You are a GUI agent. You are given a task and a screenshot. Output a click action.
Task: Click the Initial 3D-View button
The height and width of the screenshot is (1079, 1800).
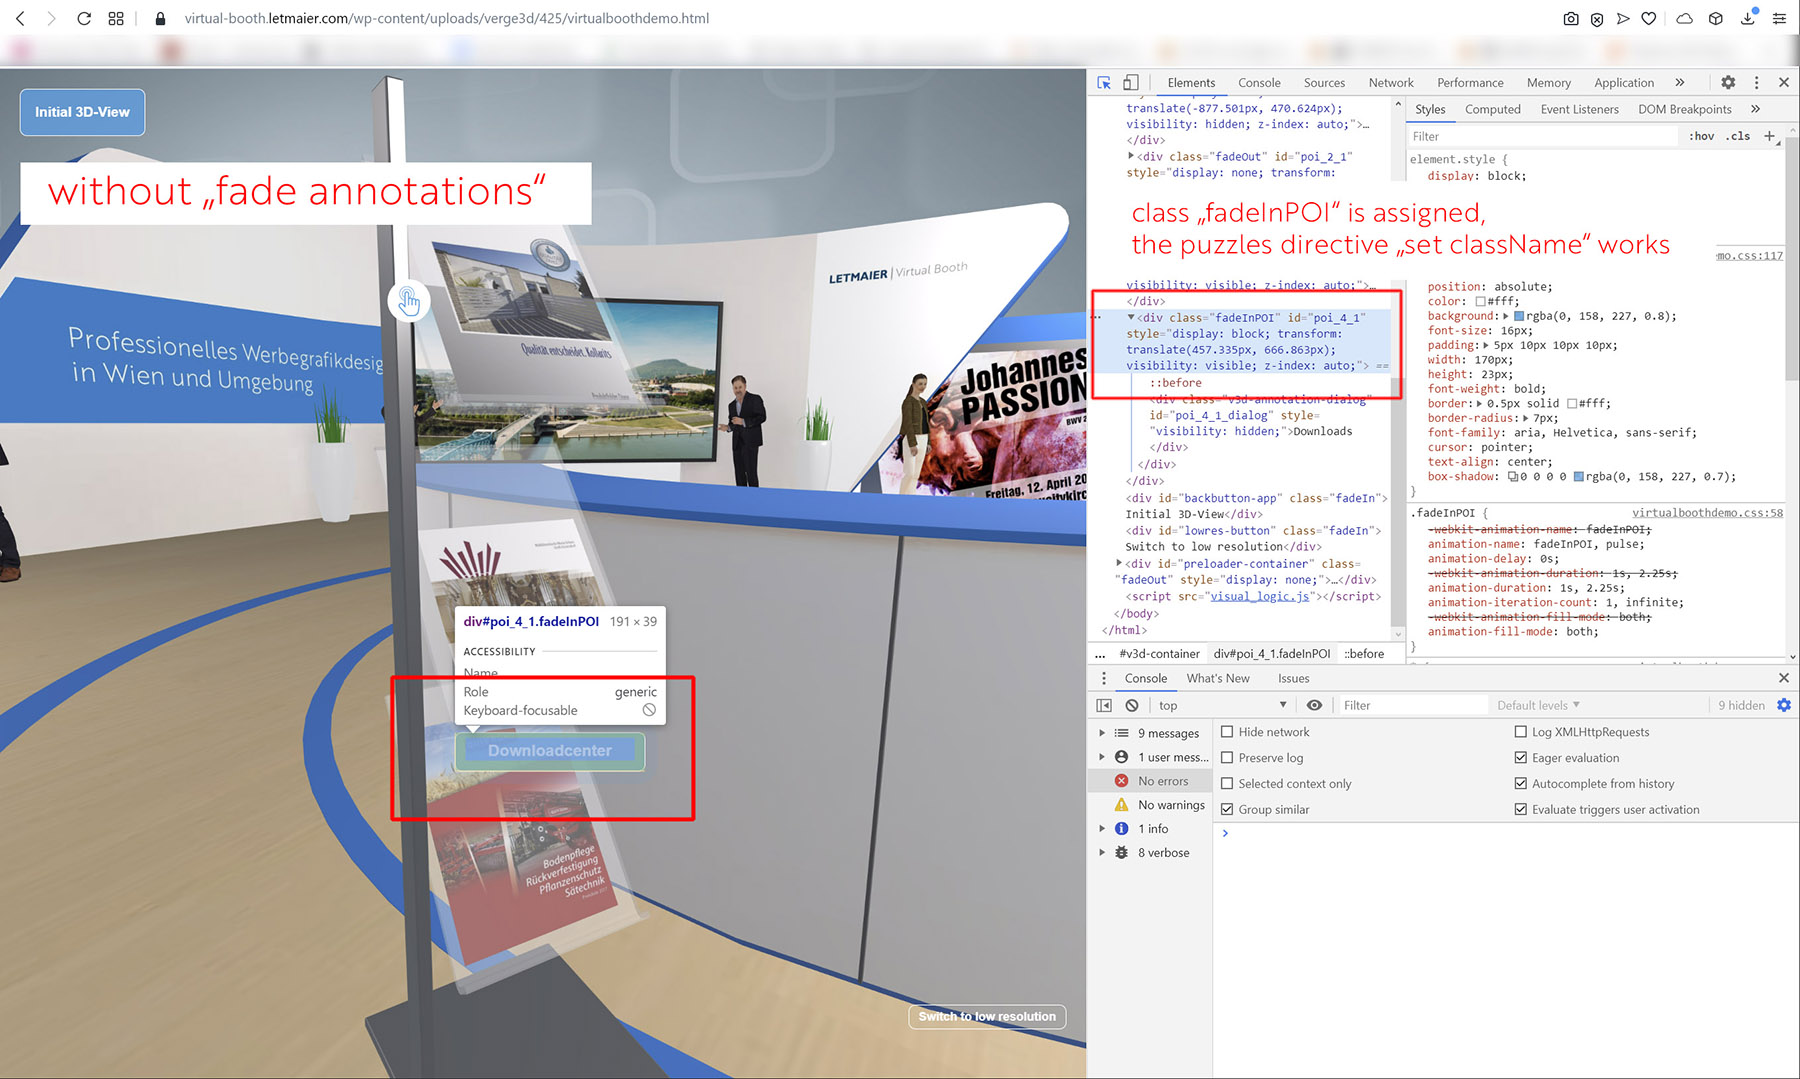(x=82, y=112)
